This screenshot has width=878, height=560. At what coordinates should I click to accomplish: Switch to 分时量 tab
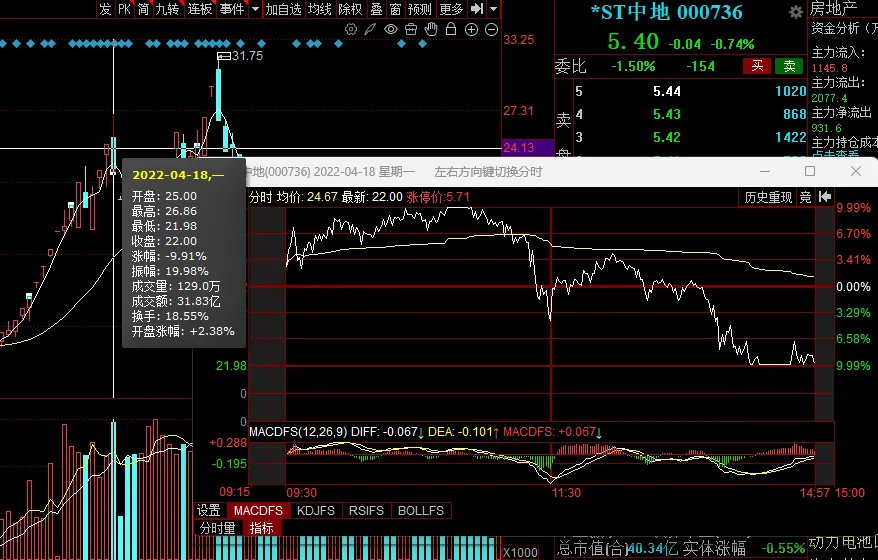[x=218, y=528]
